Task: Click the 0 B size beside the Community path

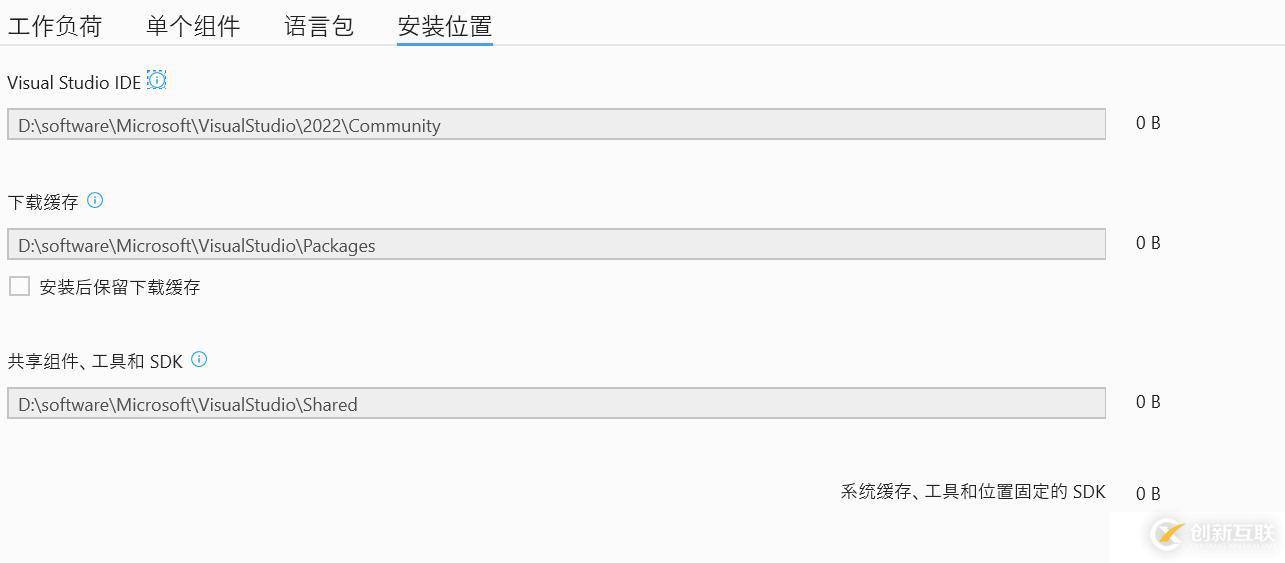Action: point(1148,123)
